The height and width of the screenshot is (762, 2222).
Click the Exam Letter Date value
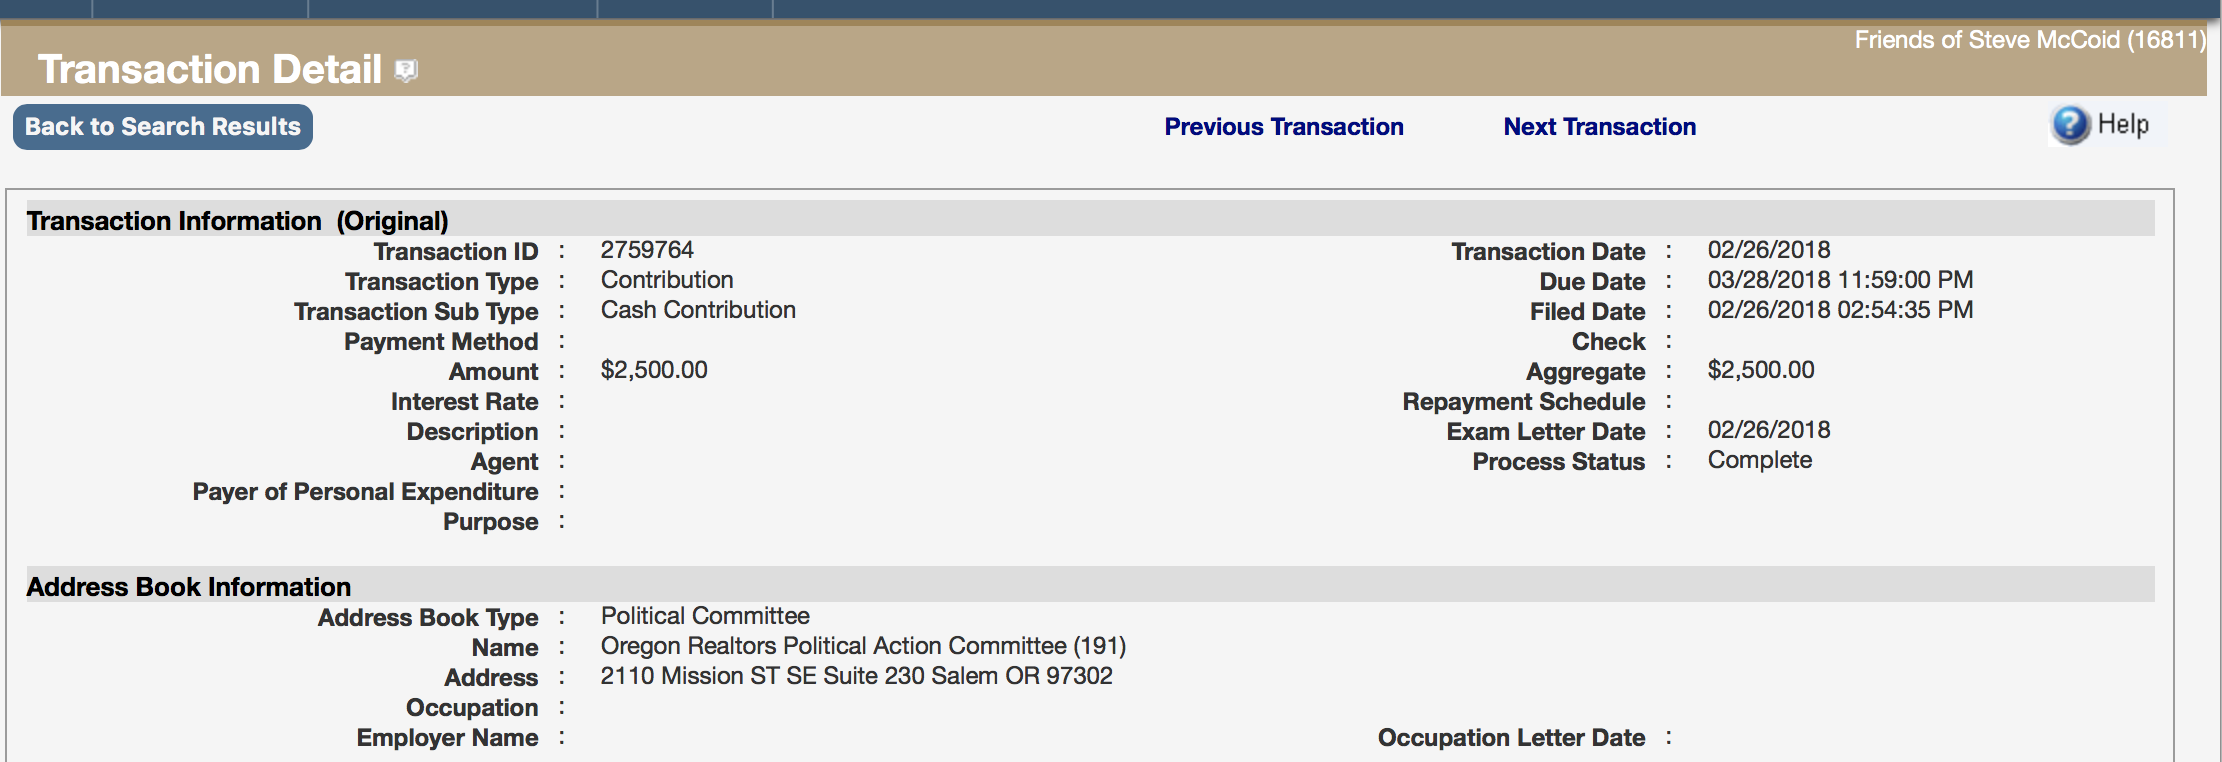1769,430
